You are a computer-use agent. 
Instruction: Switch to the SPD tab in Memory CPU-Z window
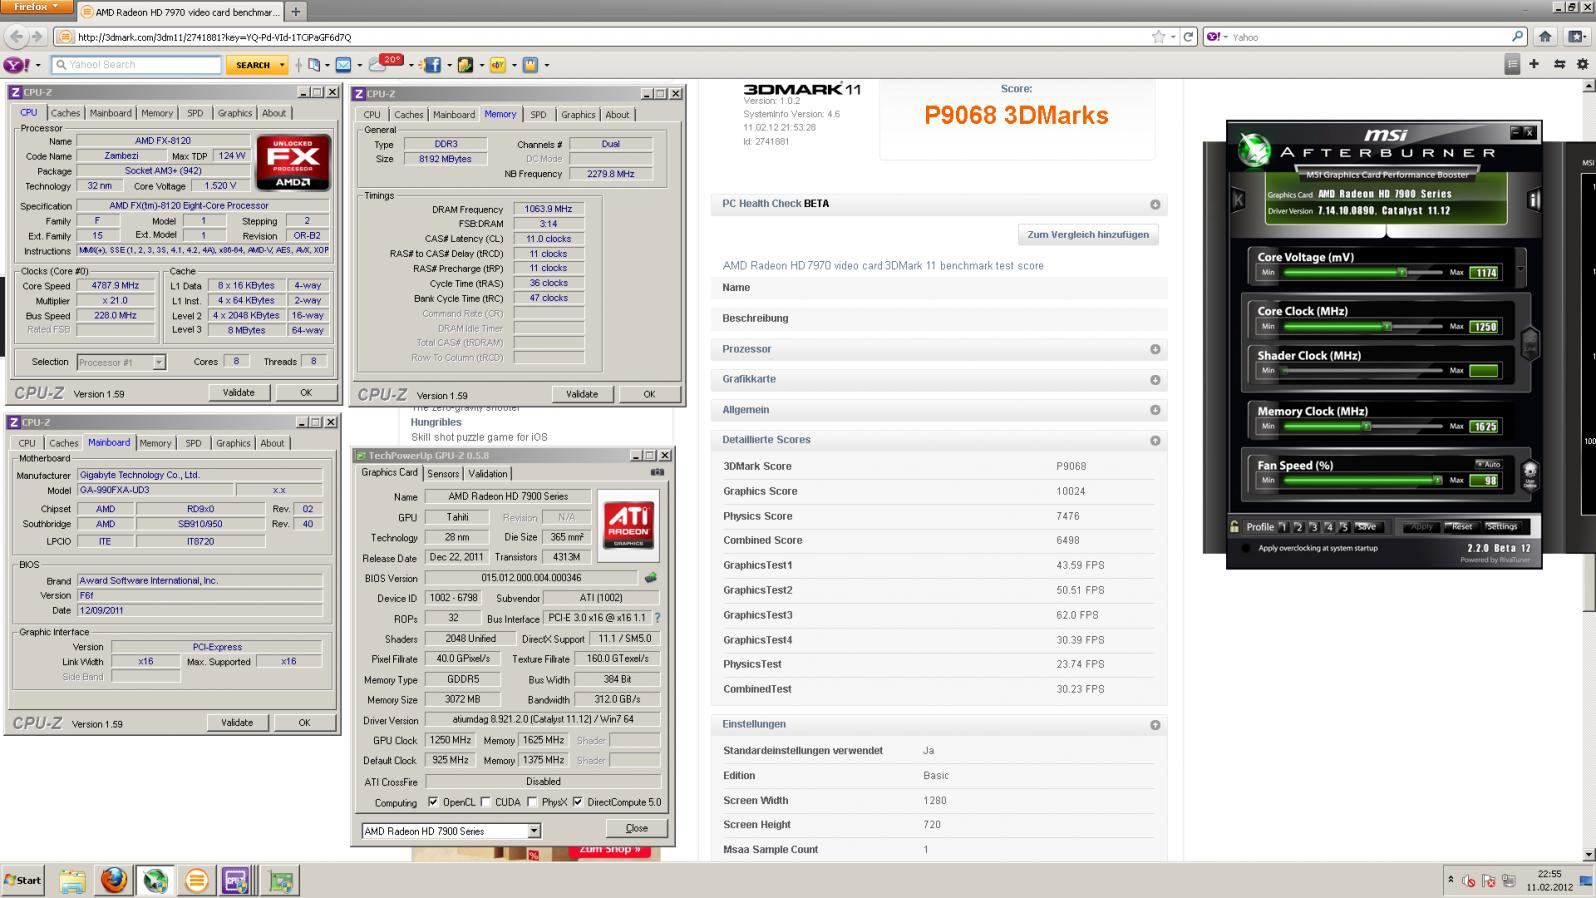tap(538, 114)
